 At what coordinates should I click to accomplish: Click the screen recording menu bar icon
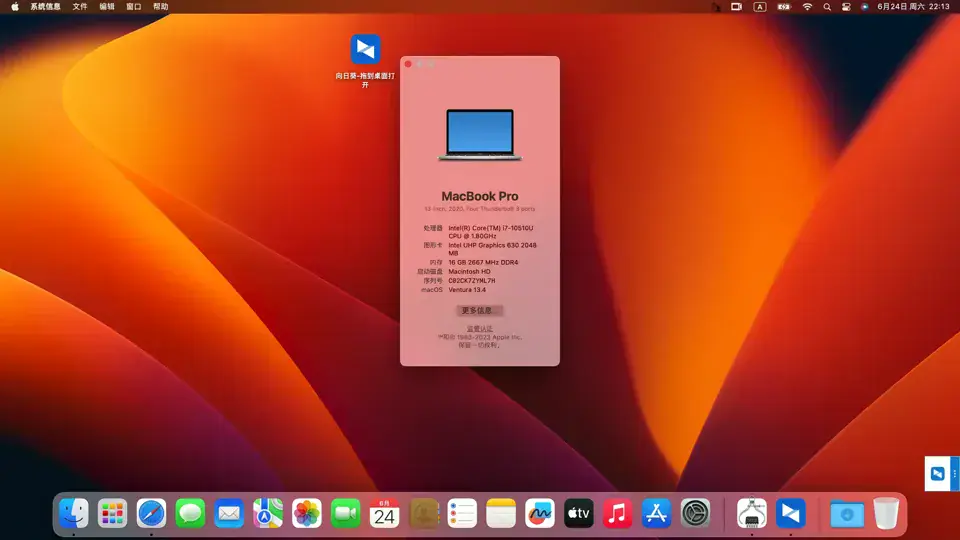tap(737, 7)
